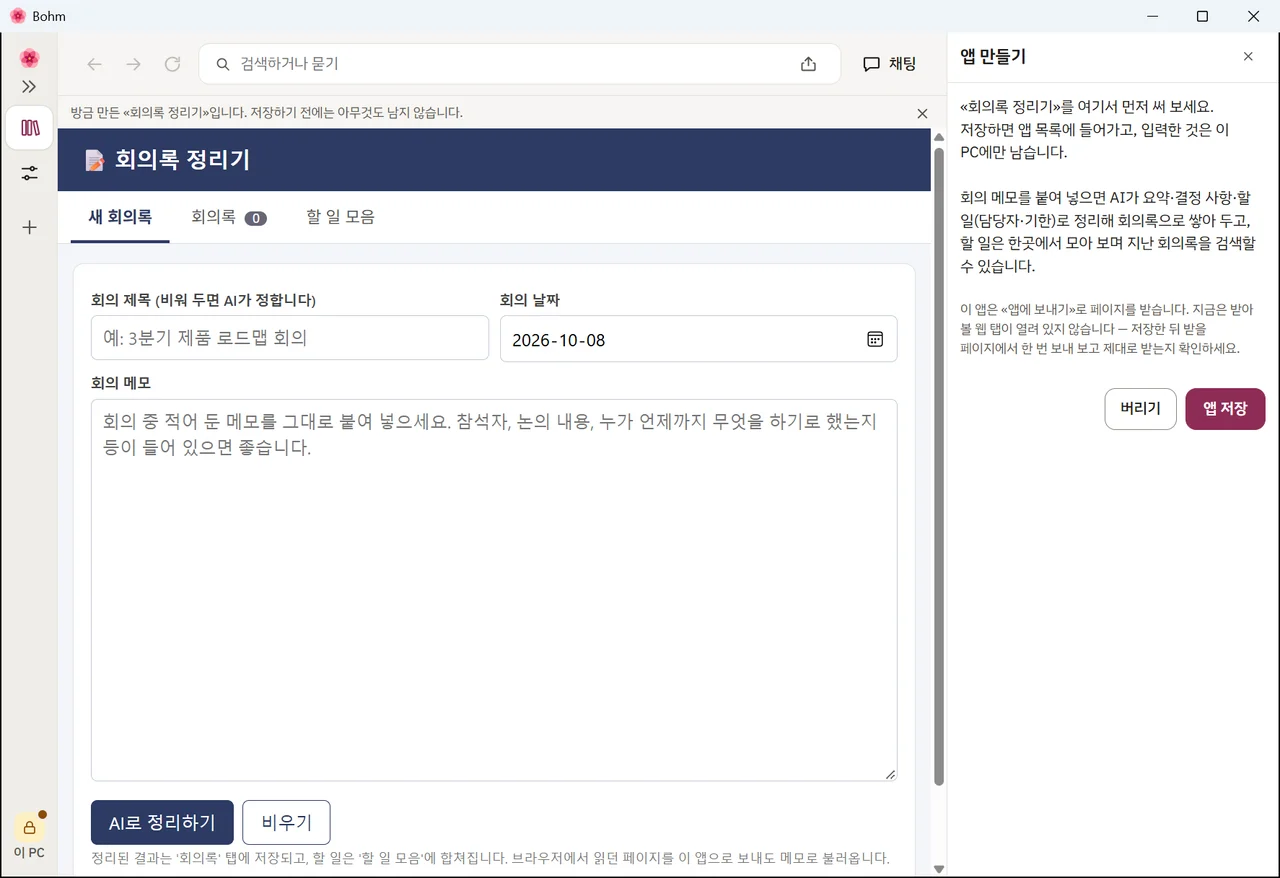Reload the page with refresh icon

coord(172,64)
